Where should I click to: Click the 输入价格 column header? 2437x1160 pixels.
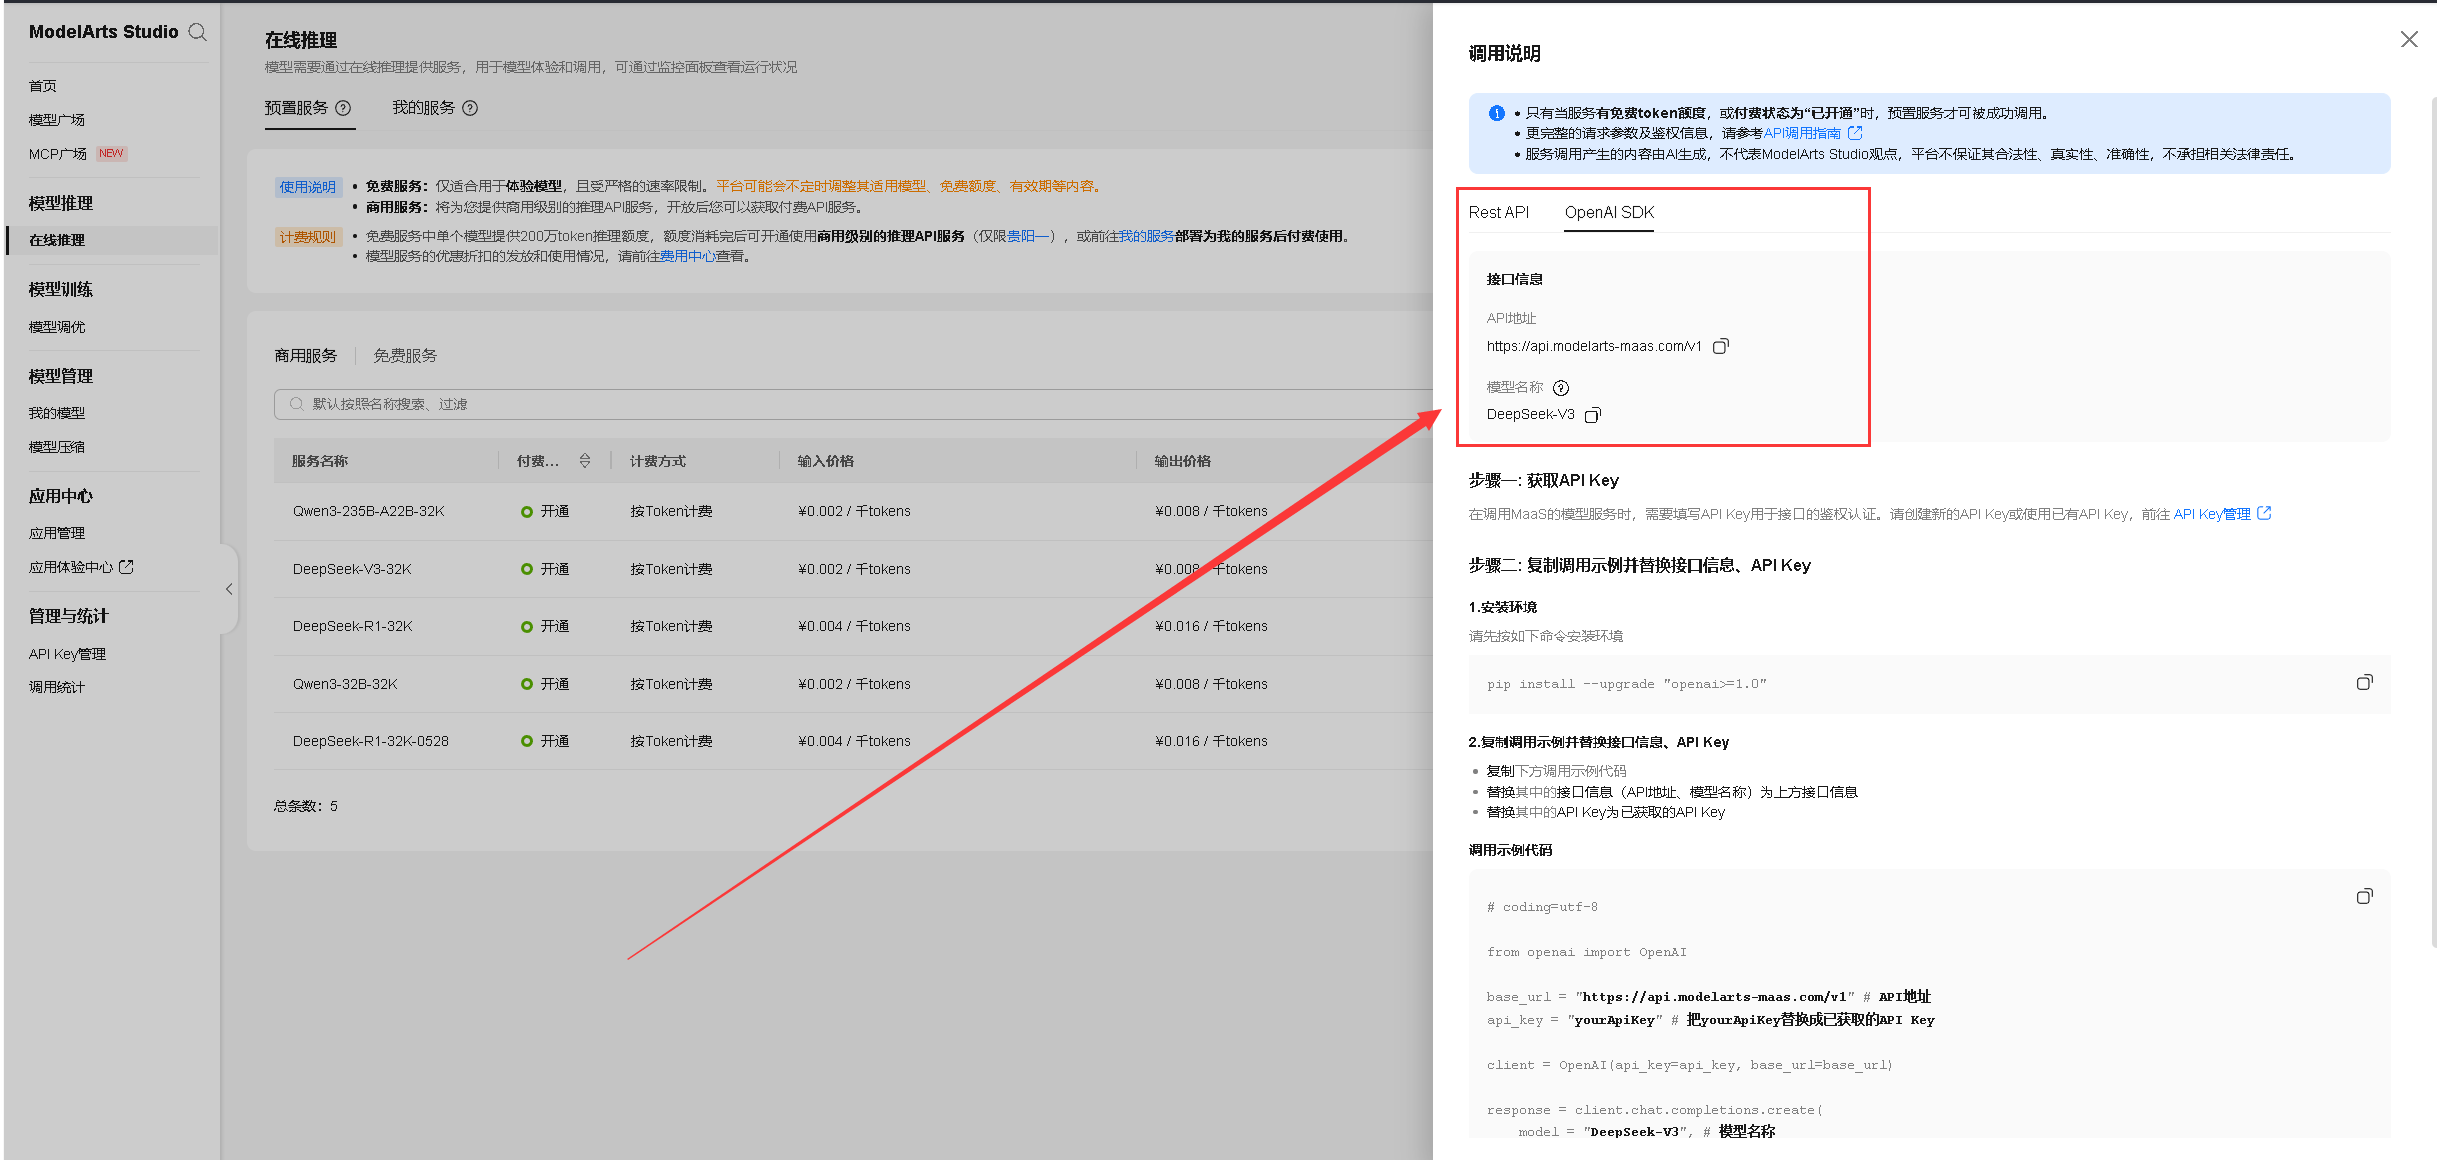[x=826, y=461]
